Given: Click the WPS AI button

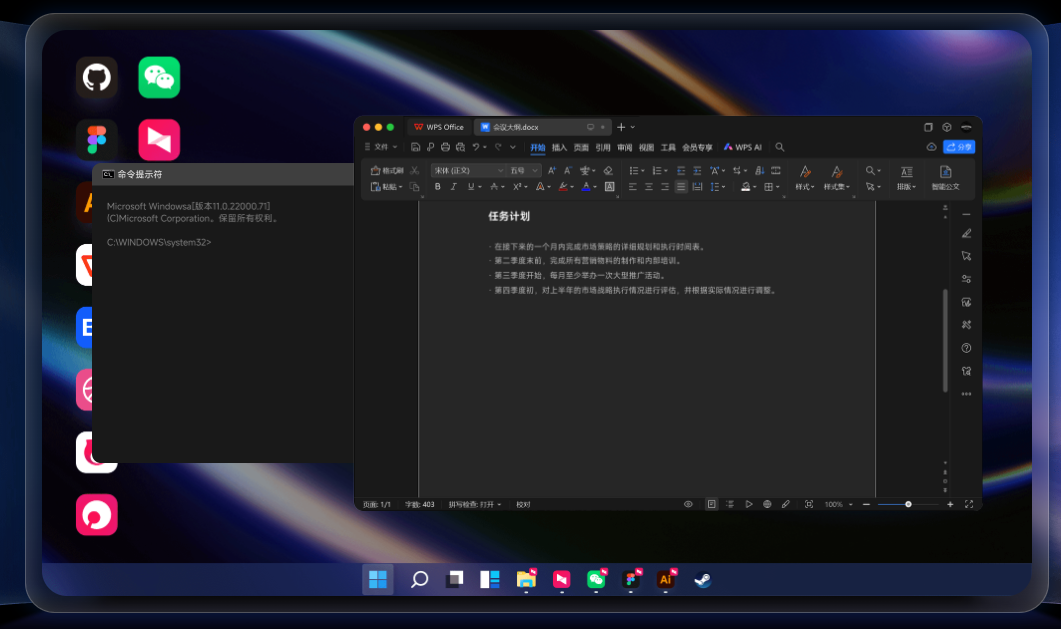Looking at the screenshot, I should (x=743, y=147).
